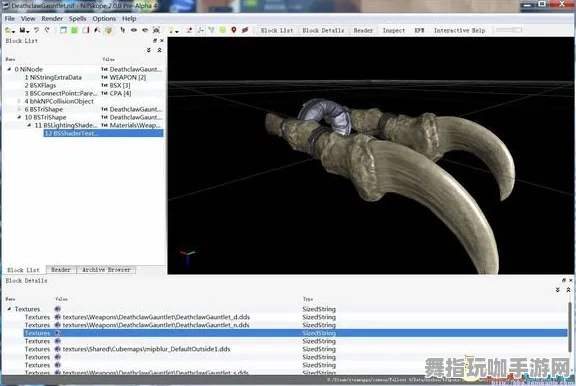Viewport: 576px width, 386px height.
Task: Click the yellow circle toolbar icon
Action: [223, 30]
